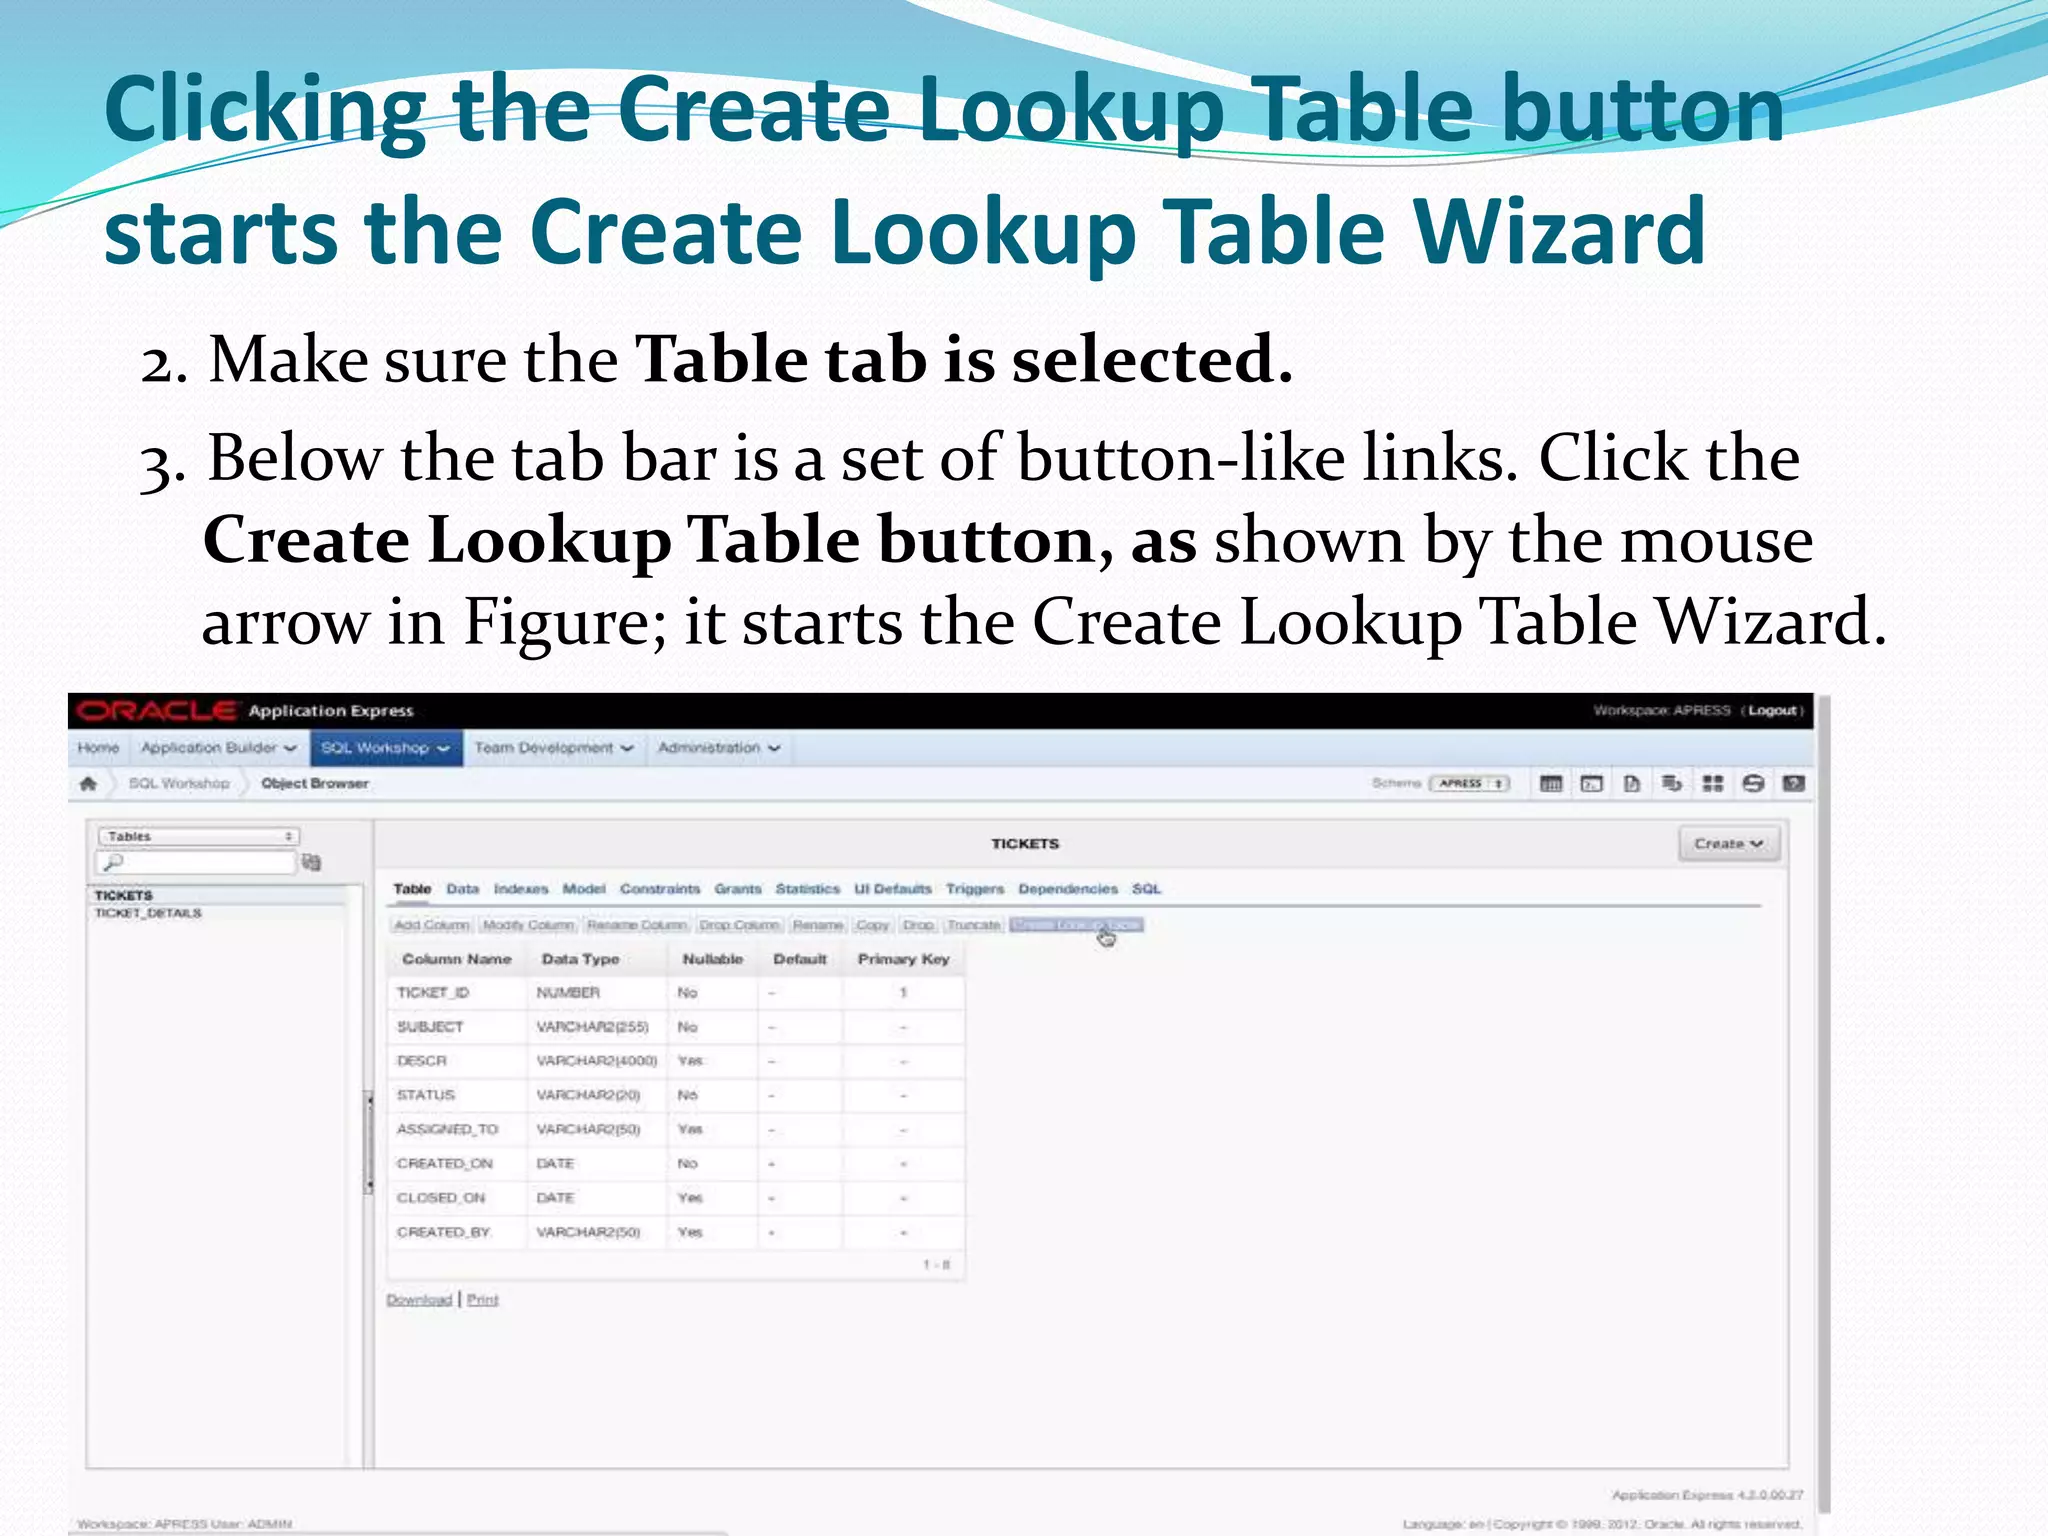Viewport: 2048px width, 1536px height.
Task: Click the RESTful Services circular icon
Action: (x=1753, y=783)
